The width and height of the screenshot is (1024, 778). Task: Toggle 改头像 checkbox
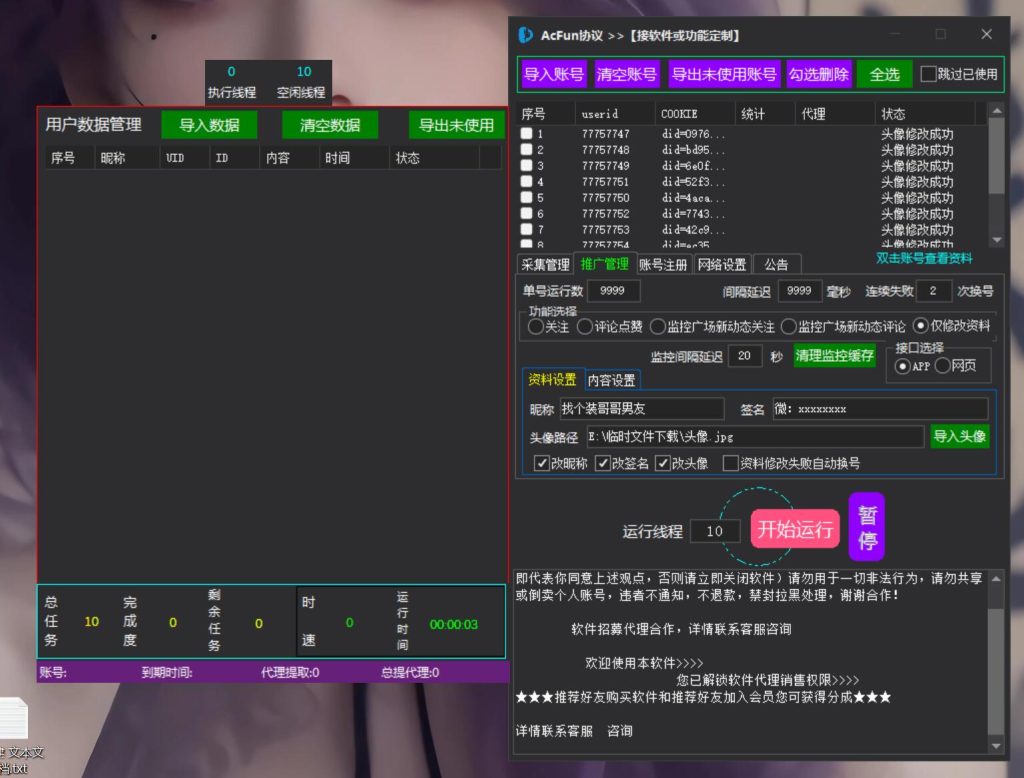pos(663,463)
